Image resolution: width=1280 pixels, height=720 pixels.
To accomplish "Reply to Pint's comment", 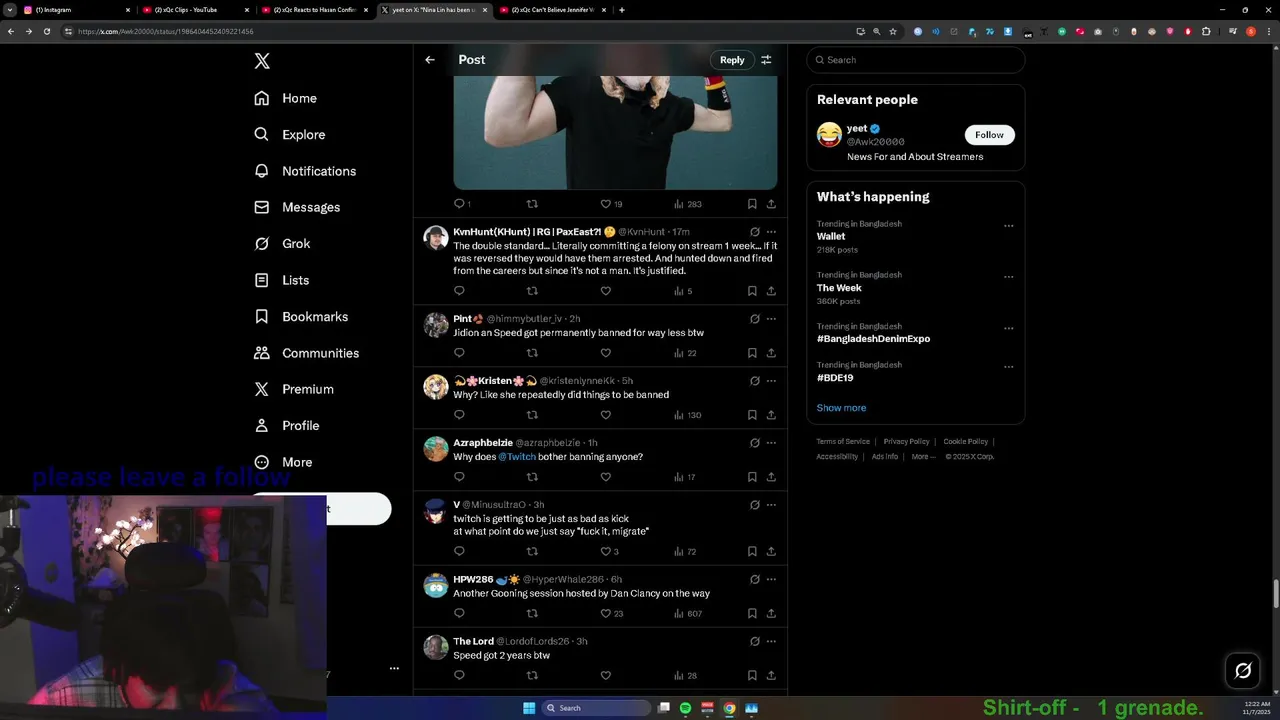I will tap(459, 353).
